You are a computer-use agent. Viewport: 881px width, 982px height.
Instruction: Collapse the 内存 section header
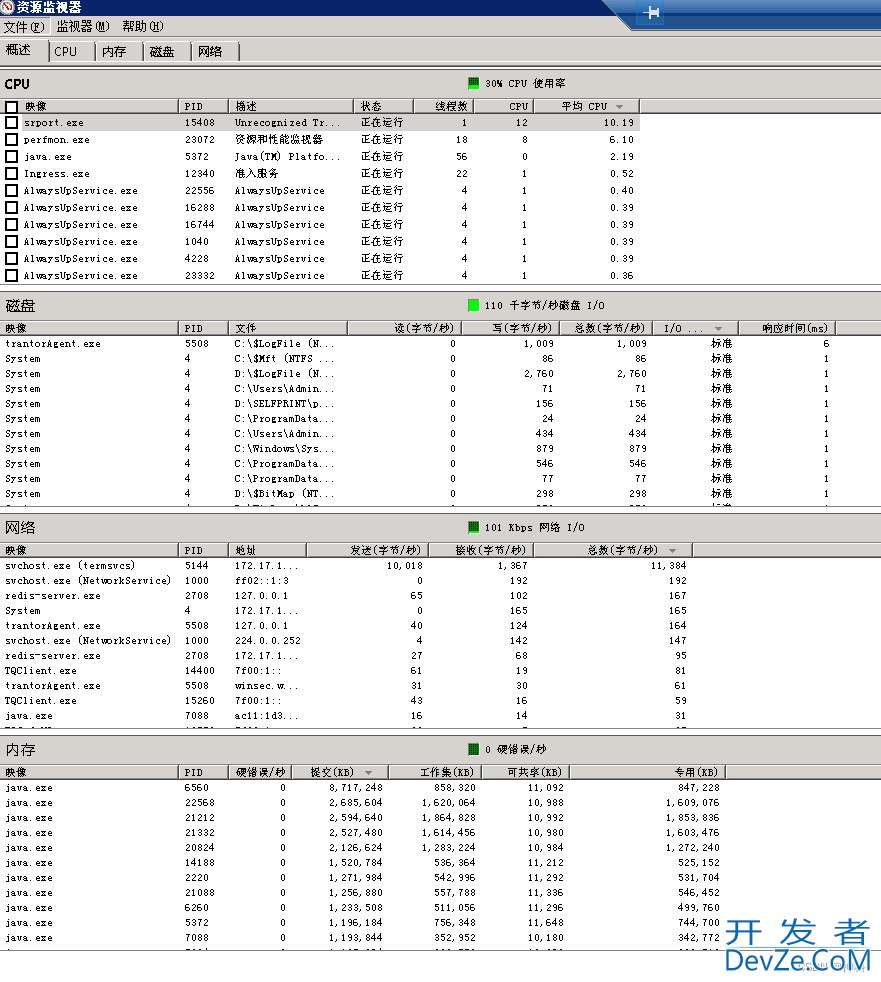(x=440, y=750)
